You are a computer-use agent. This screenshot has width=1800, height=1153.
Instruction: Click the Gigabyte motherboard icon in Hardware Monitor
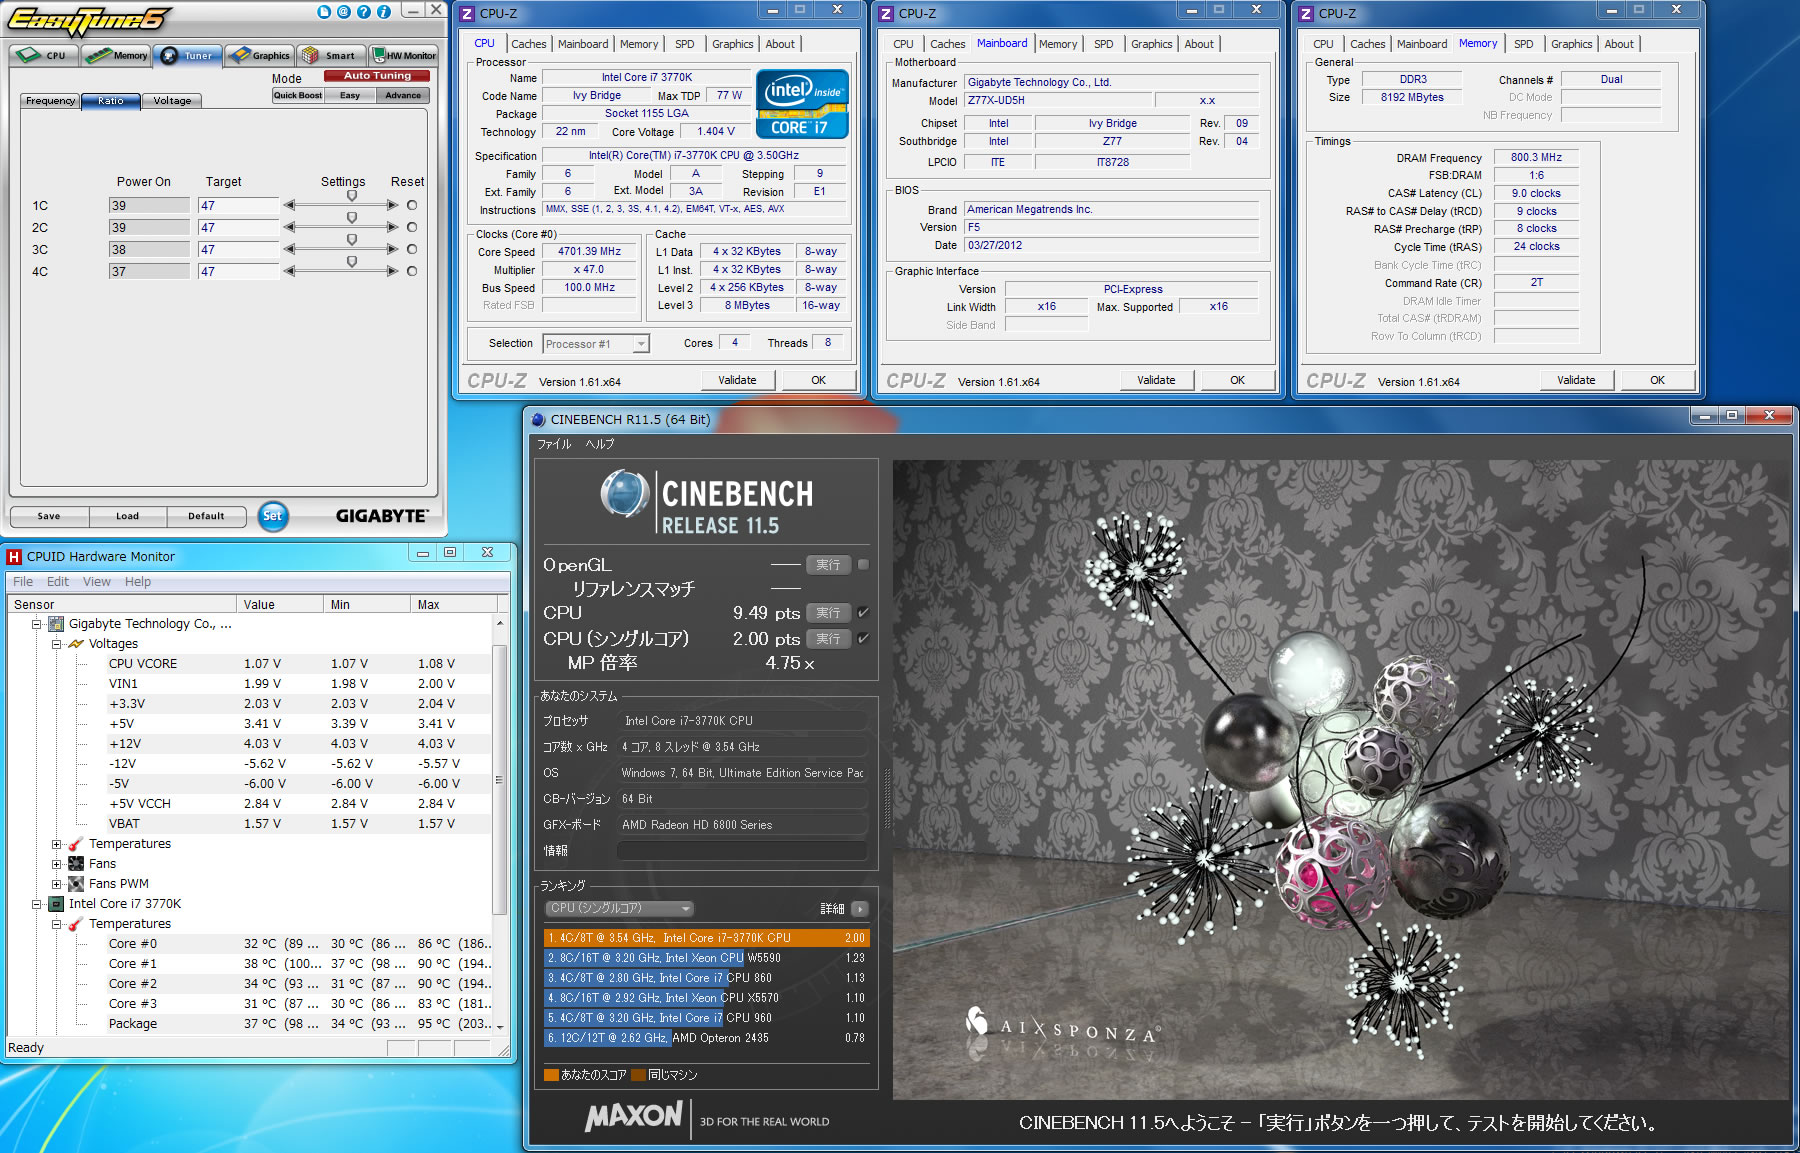click(x=57, y=624)
